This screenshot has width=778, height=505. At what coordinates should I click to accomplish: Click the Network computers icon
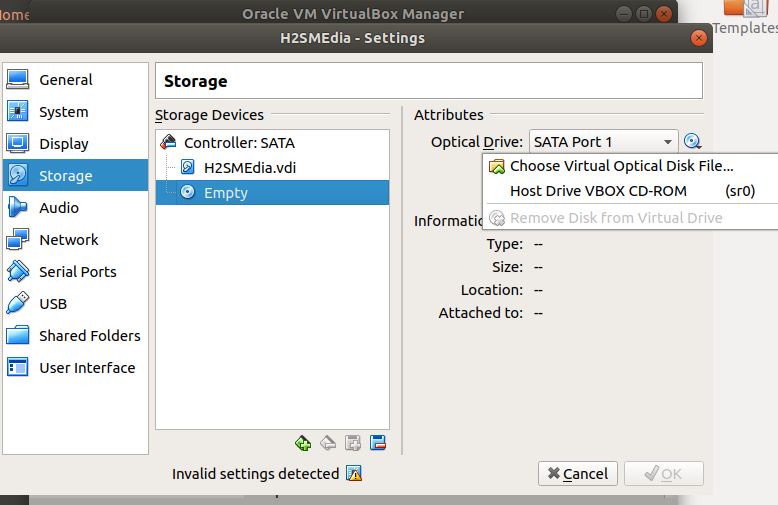coord(18,239)
